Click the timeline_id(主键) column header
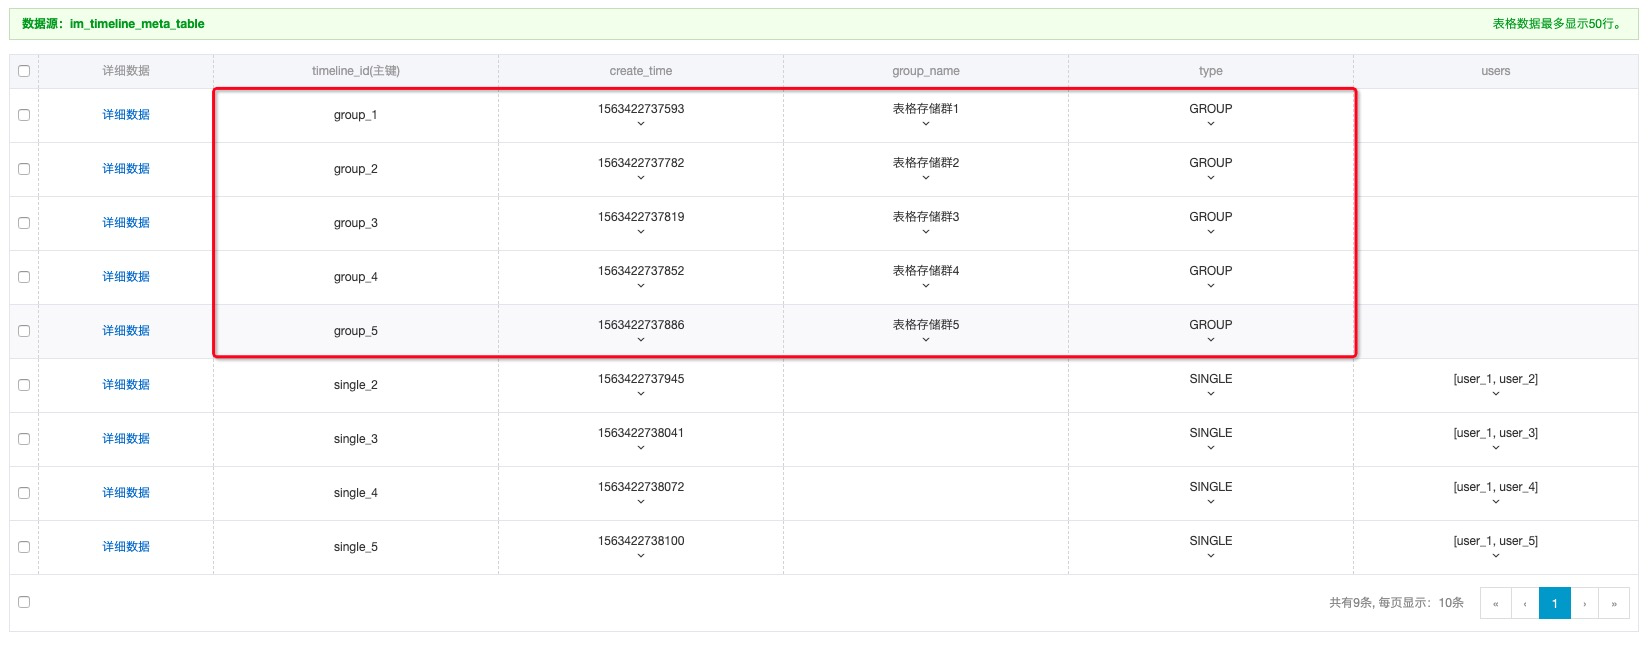Image resolution: width=1652 pixels, height=645 pixels. coord(356,71)
